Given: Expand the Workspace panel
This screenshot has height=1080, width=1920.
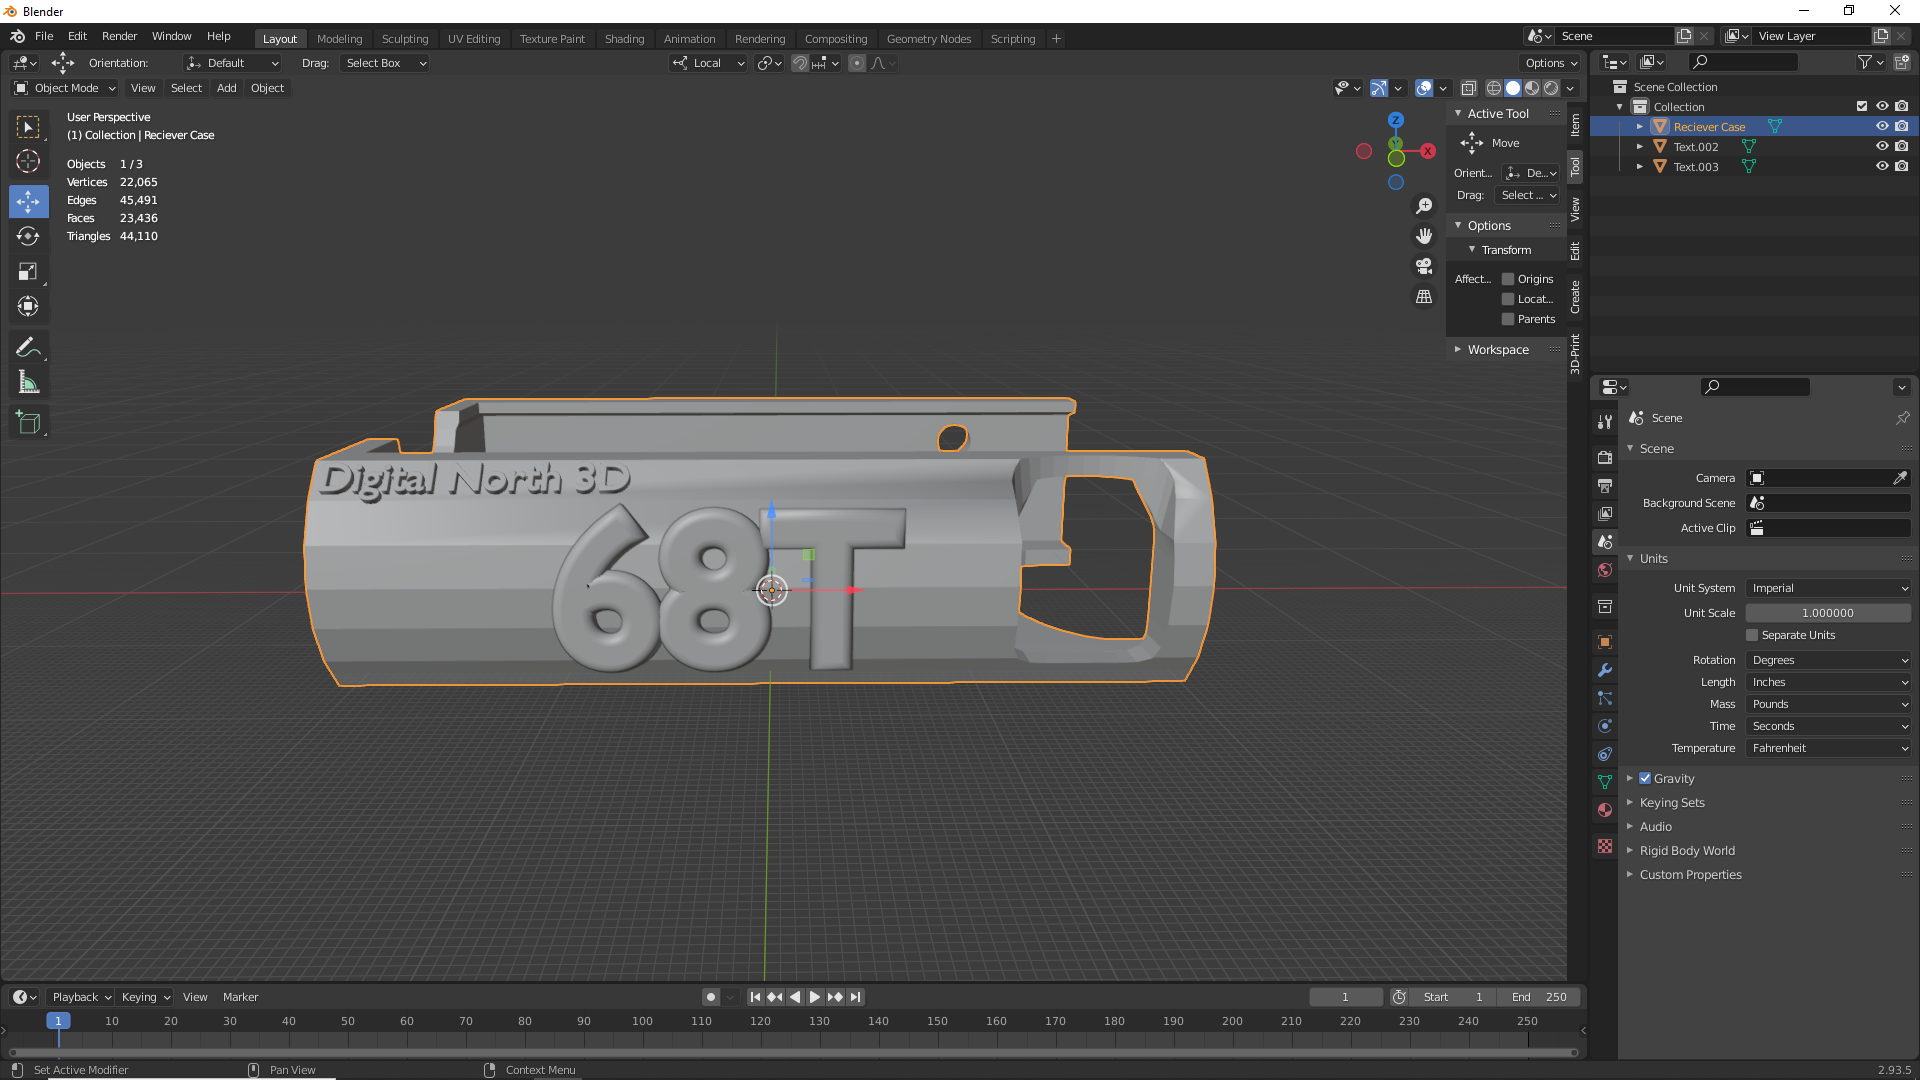Looking at the screenshot, I should click(1497, 349).
